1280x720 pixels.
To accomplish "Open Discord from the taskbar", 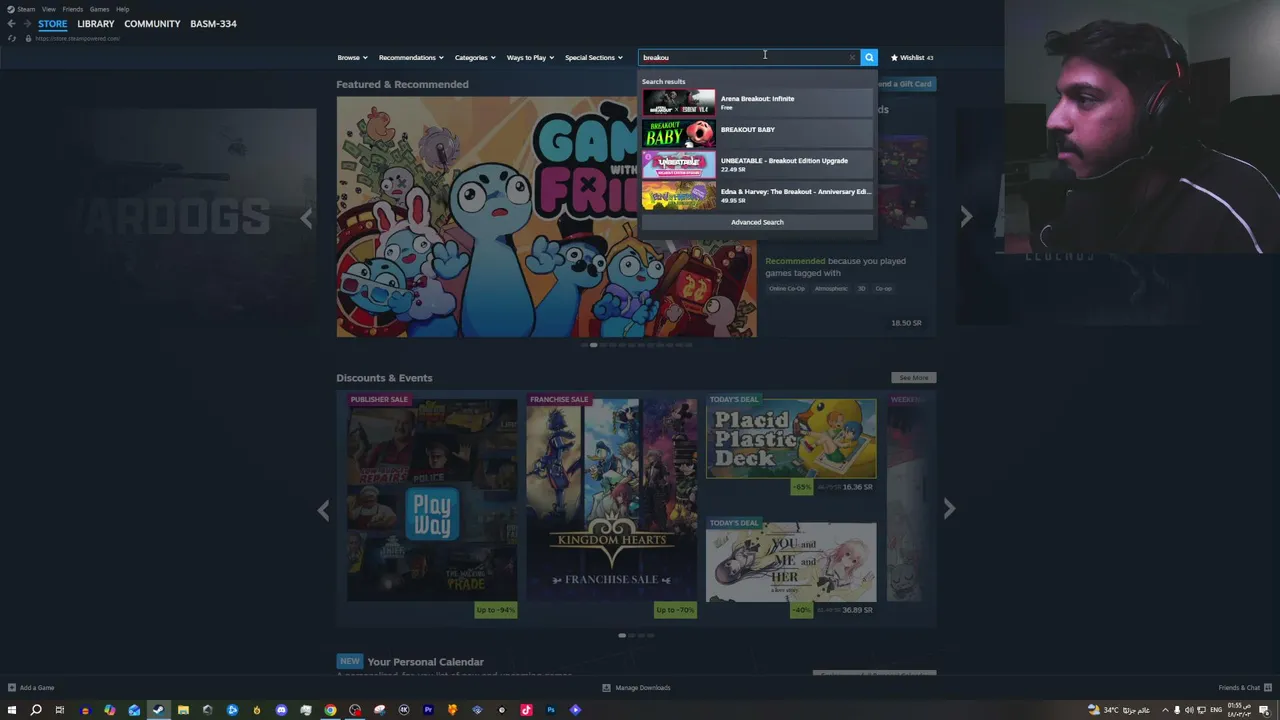I will click(281, 710).
